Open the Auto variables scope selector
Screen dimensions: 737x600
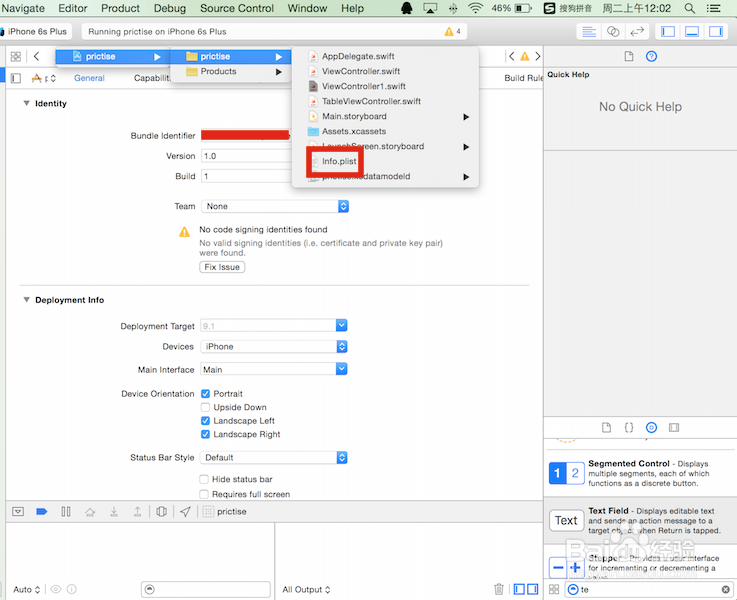coord(26,589)
